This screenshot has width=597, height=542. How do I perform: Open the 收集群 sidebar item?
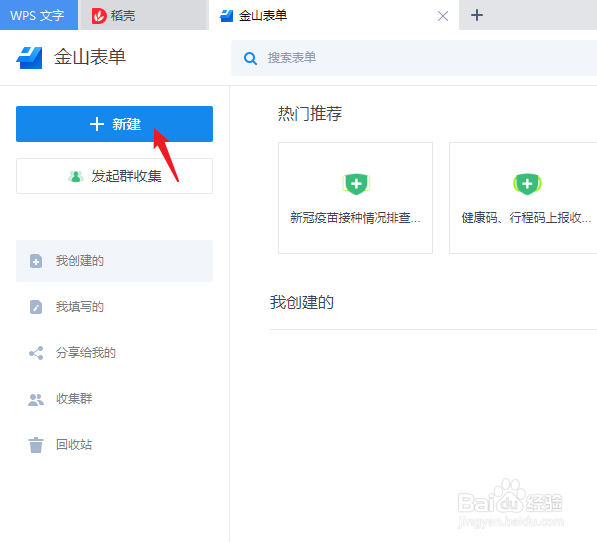tap(114, 399)
